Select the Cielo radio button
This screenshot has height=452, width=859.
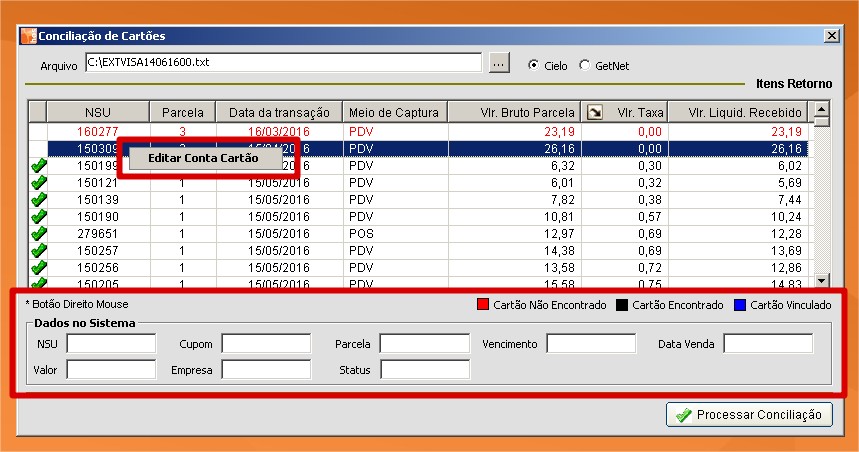[x=534, y=65]
